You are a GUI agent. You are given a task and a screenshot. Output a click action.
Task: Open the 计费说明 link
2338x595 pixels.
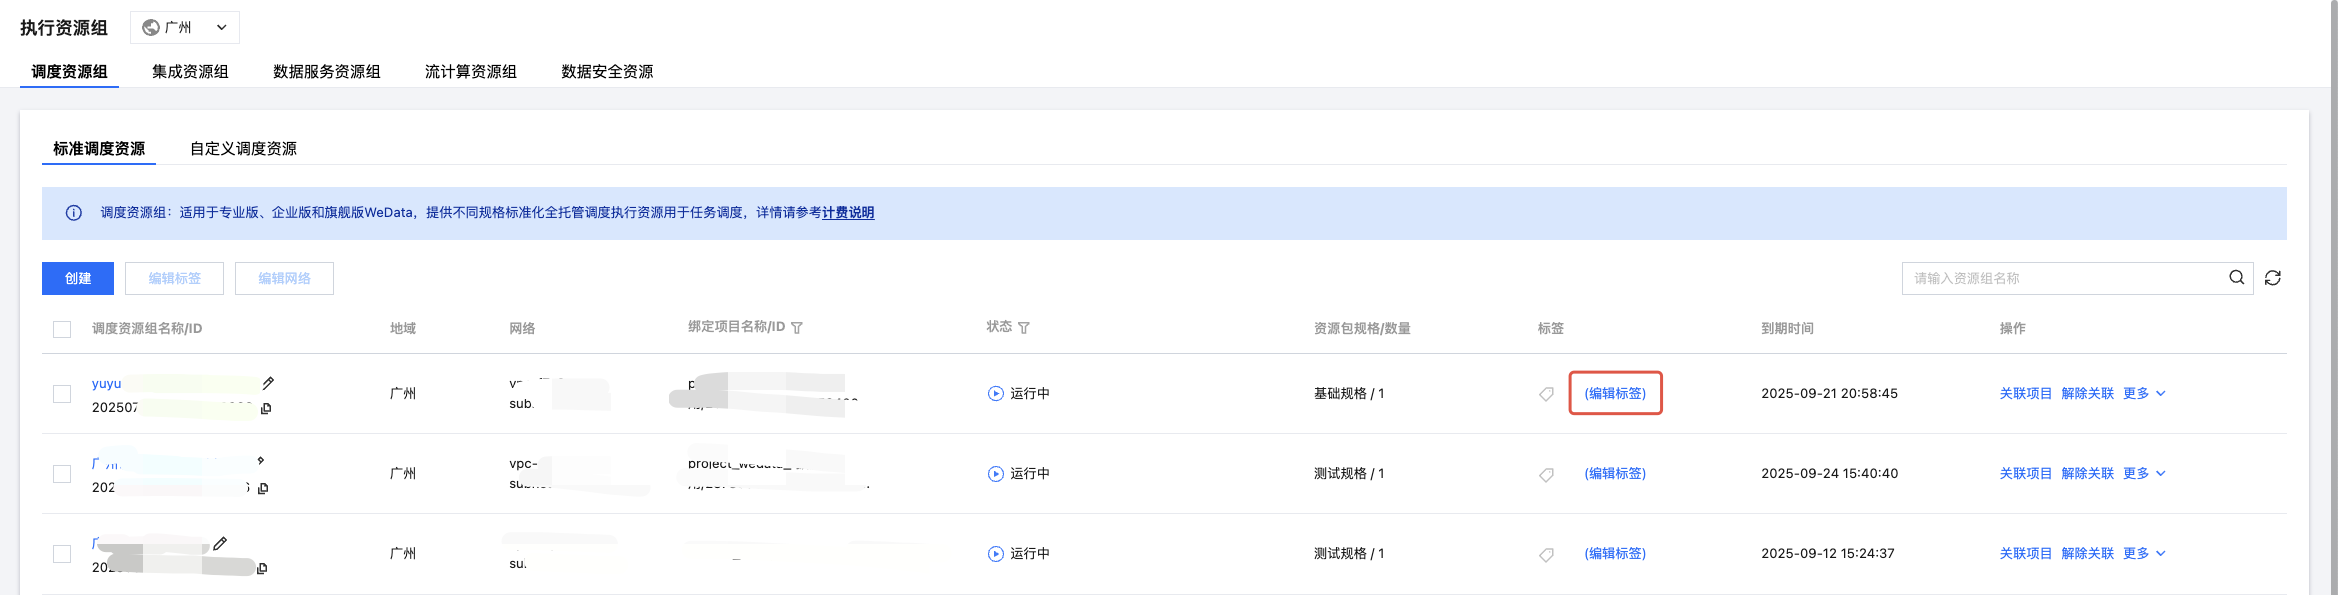pos(848,213)
